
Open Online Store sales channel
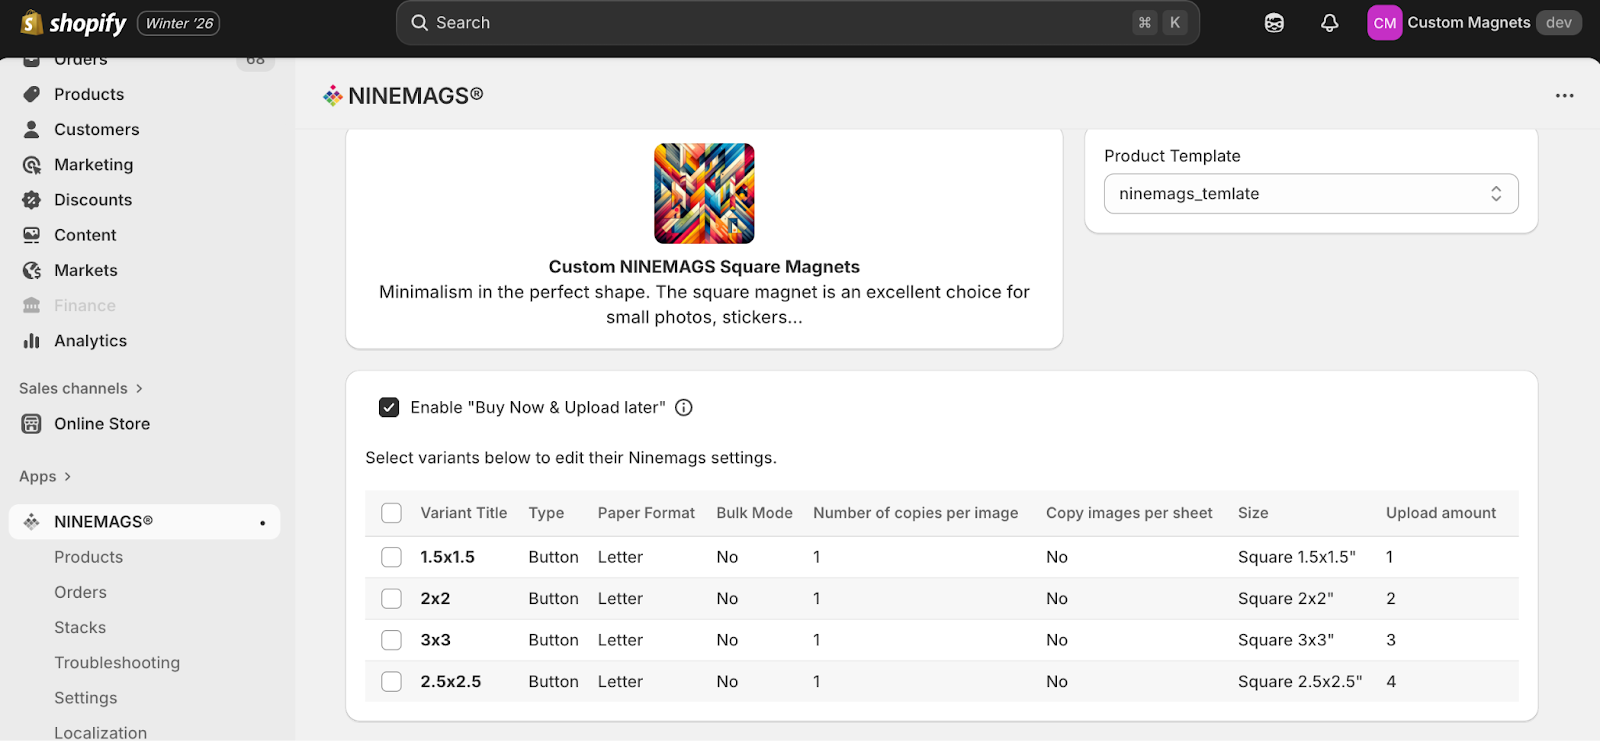pos(102,424)
